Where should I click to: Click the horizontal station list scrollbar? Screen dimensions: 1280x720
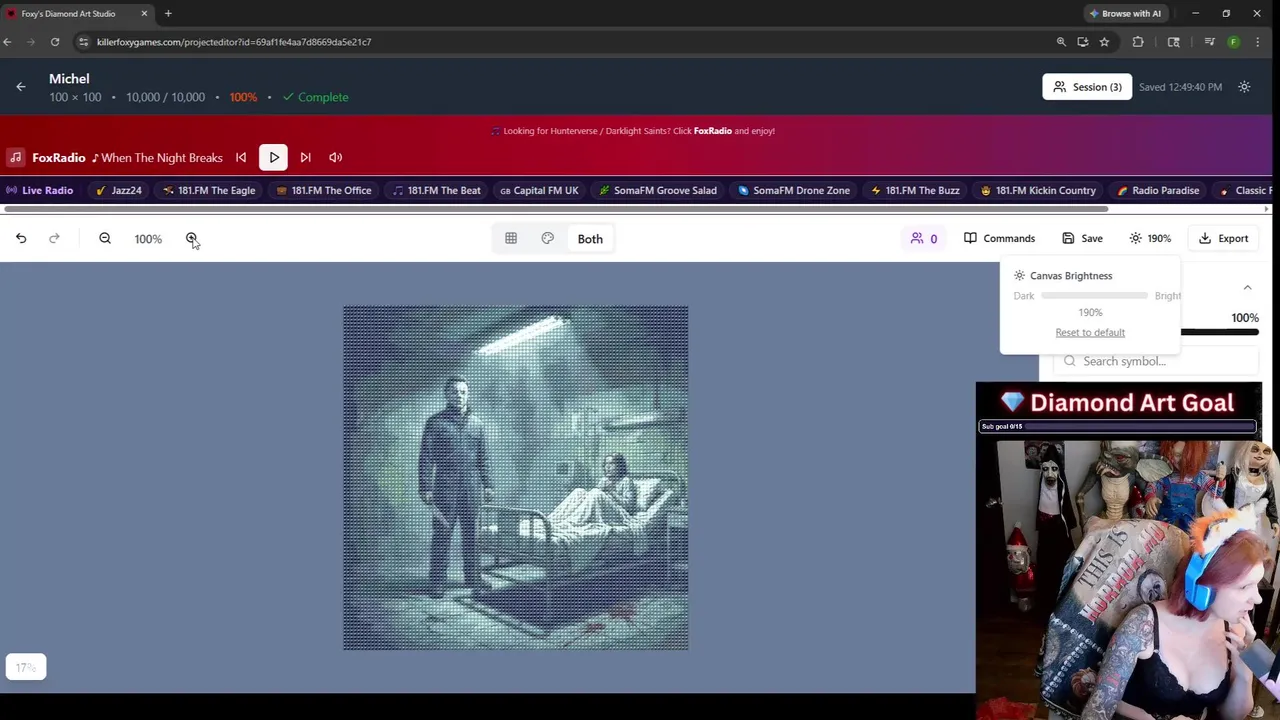[x=555, y=209]
